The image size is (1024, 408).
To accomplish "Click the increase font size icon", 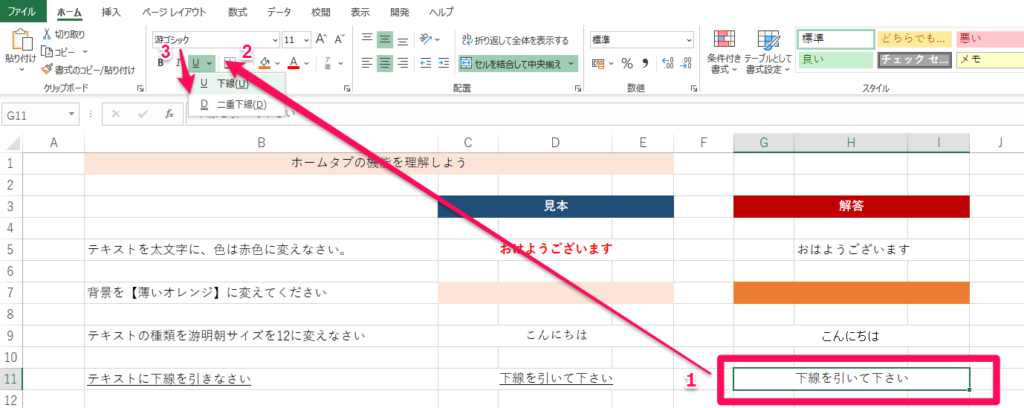I will tap(322, 40).
